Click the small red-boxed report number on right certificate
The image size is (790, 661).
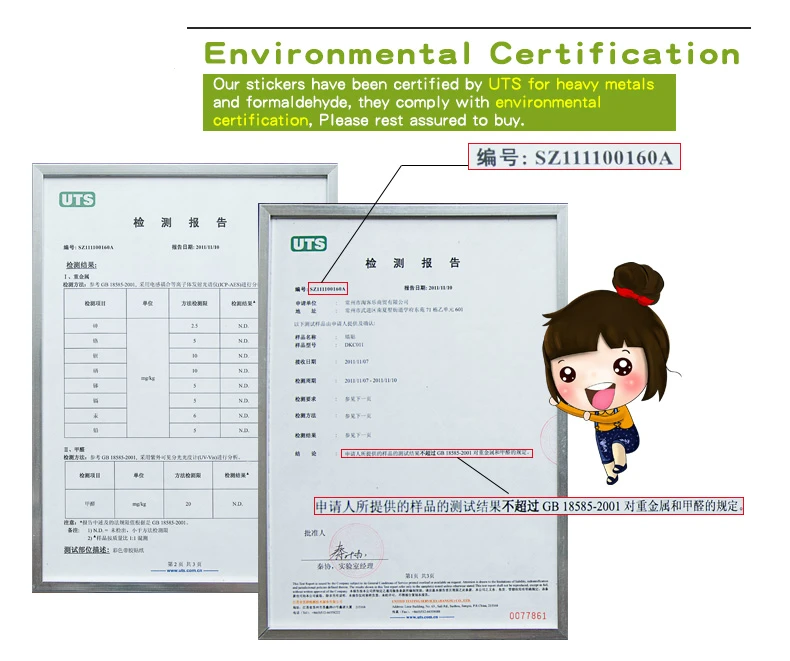[327, 289]
